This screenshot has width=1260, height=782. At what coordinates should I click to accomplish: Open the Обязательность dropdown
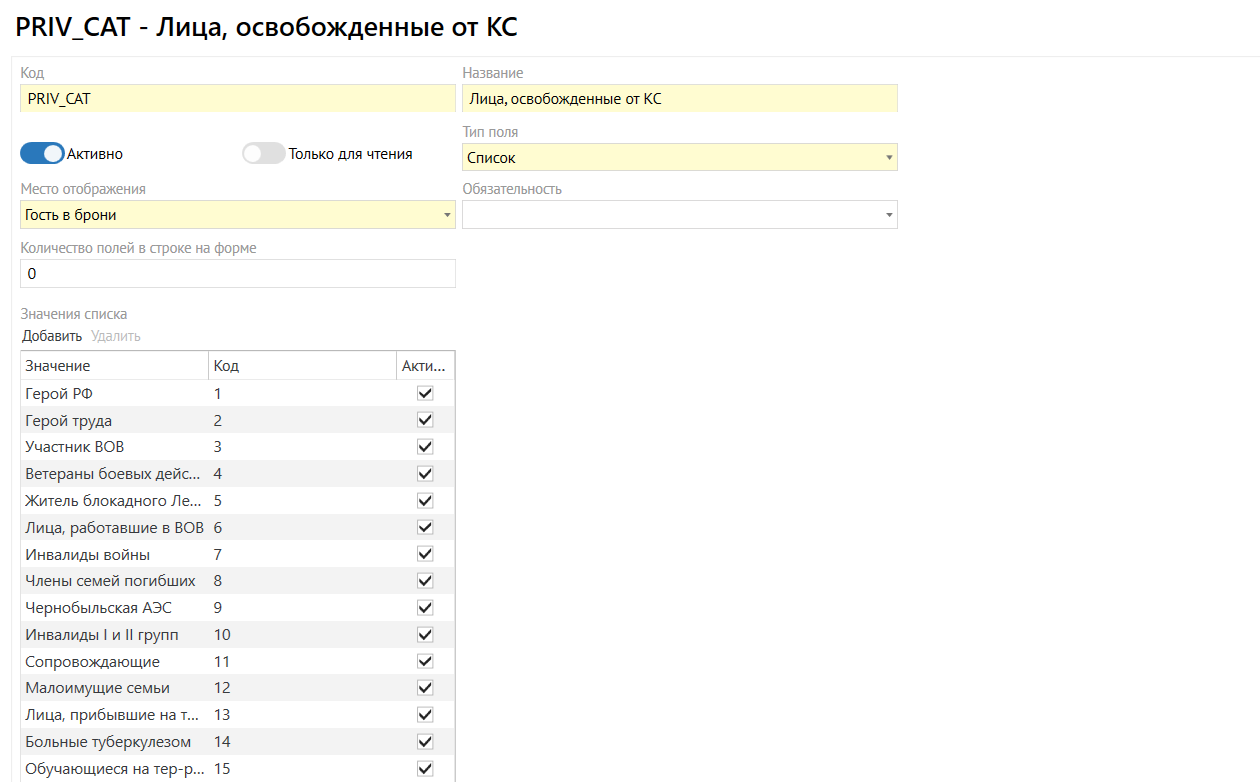[x=680, y=215]
